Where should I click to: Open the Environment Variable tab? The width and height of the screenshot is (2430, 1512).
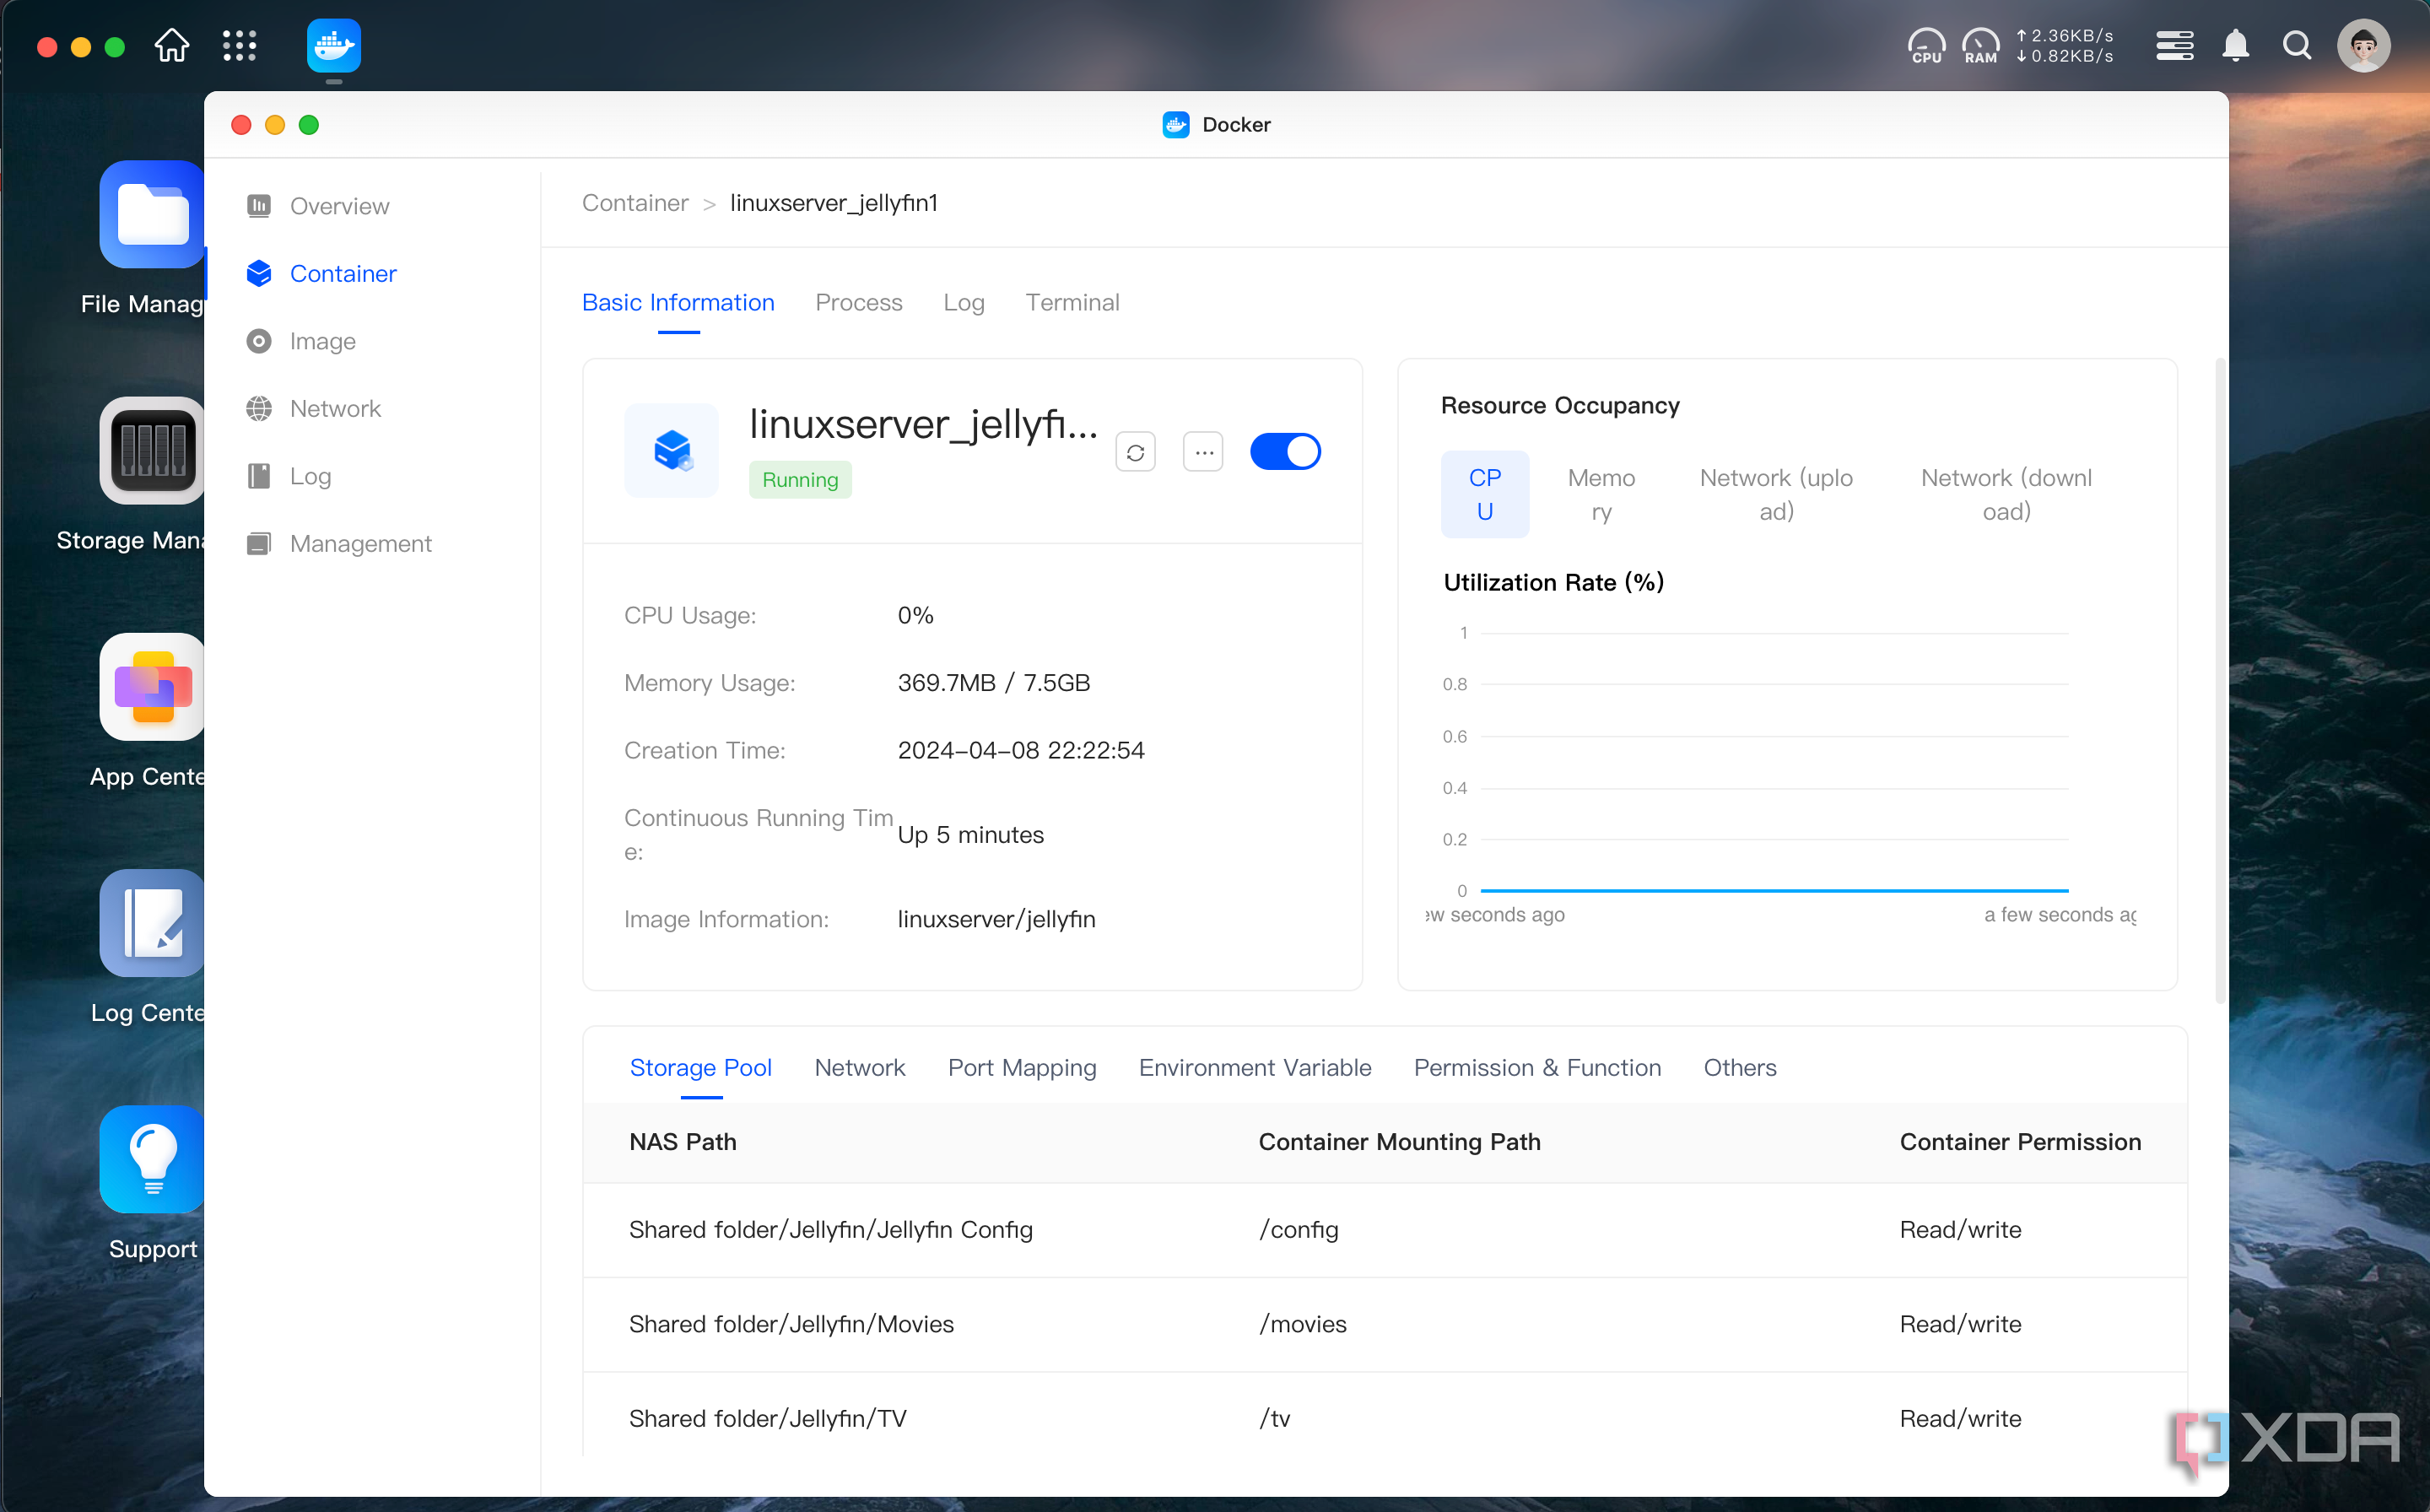tap(1255, 1068)
